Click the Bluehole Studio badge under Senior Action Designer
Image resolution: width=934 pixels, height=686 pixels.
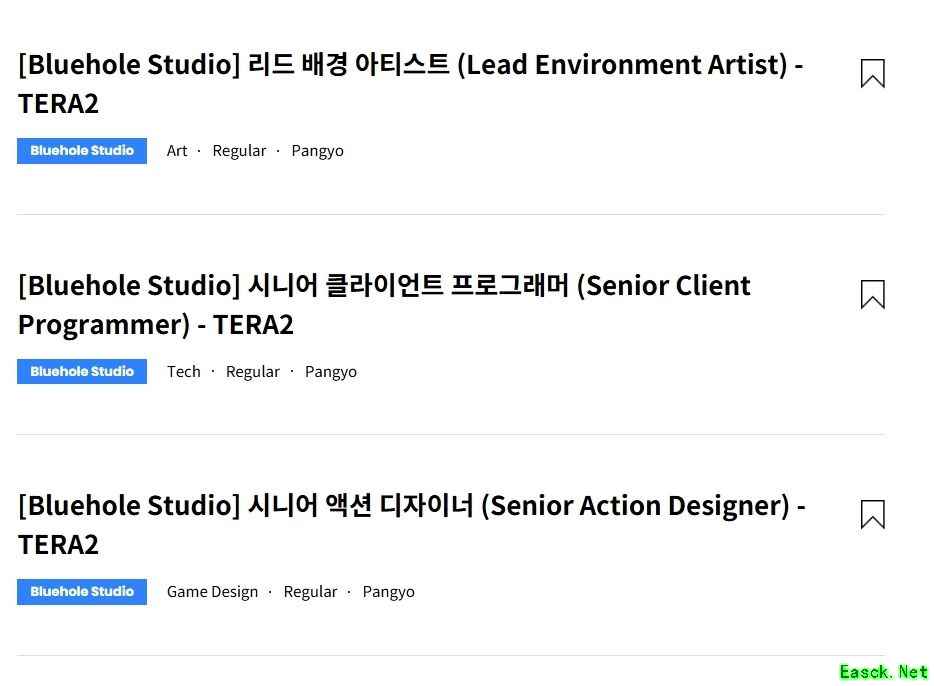[82, 591]
